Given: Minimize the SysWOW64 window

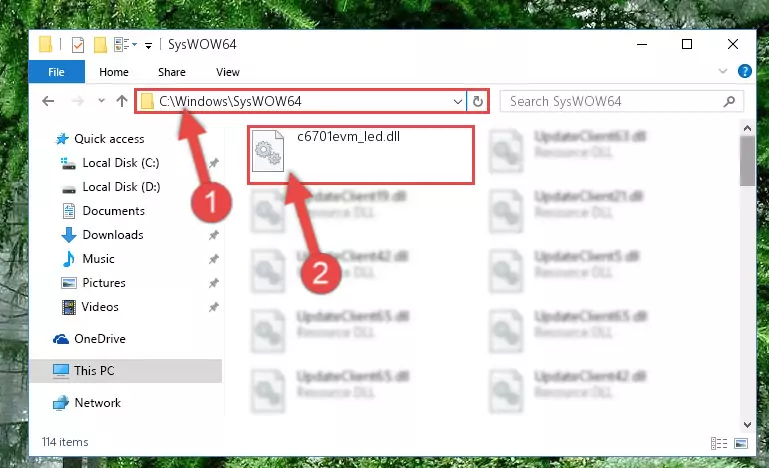Looking at the screenshot, I should [642, 44].
